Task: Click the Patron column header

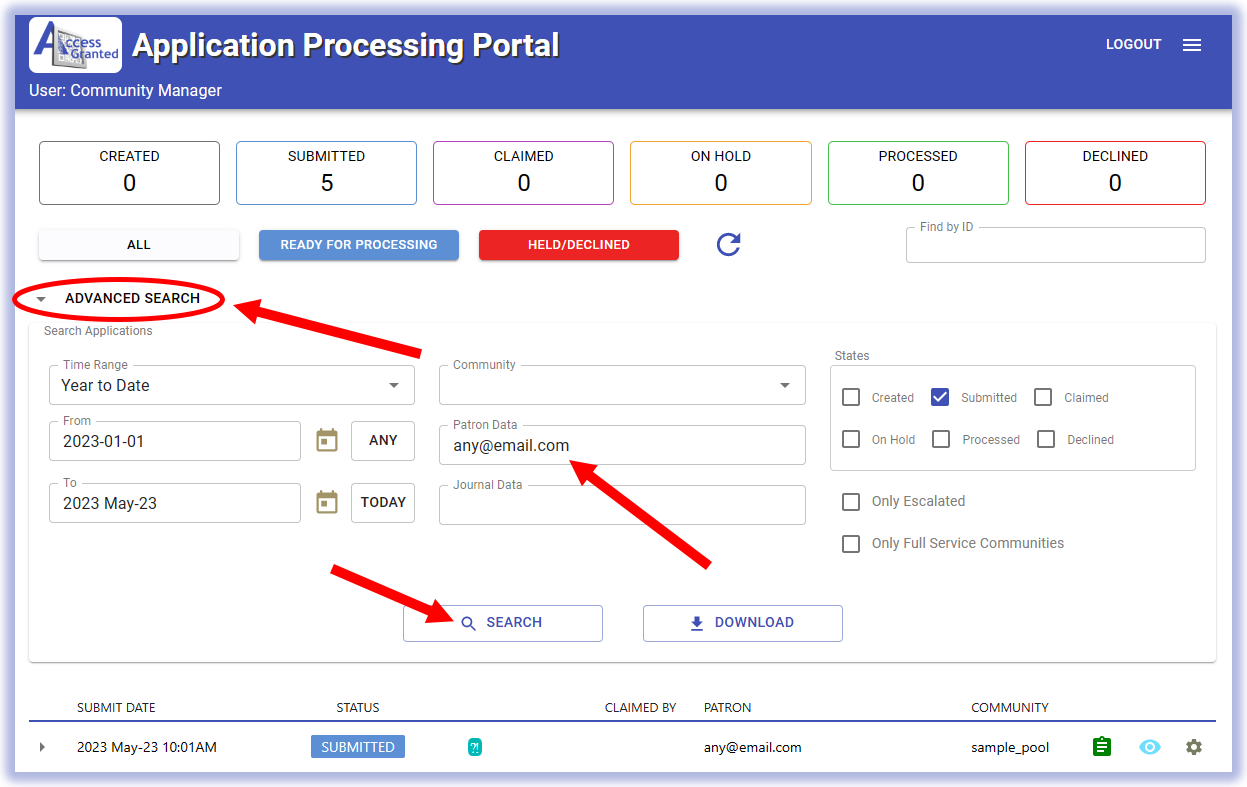Action: [x=728, y=707]
